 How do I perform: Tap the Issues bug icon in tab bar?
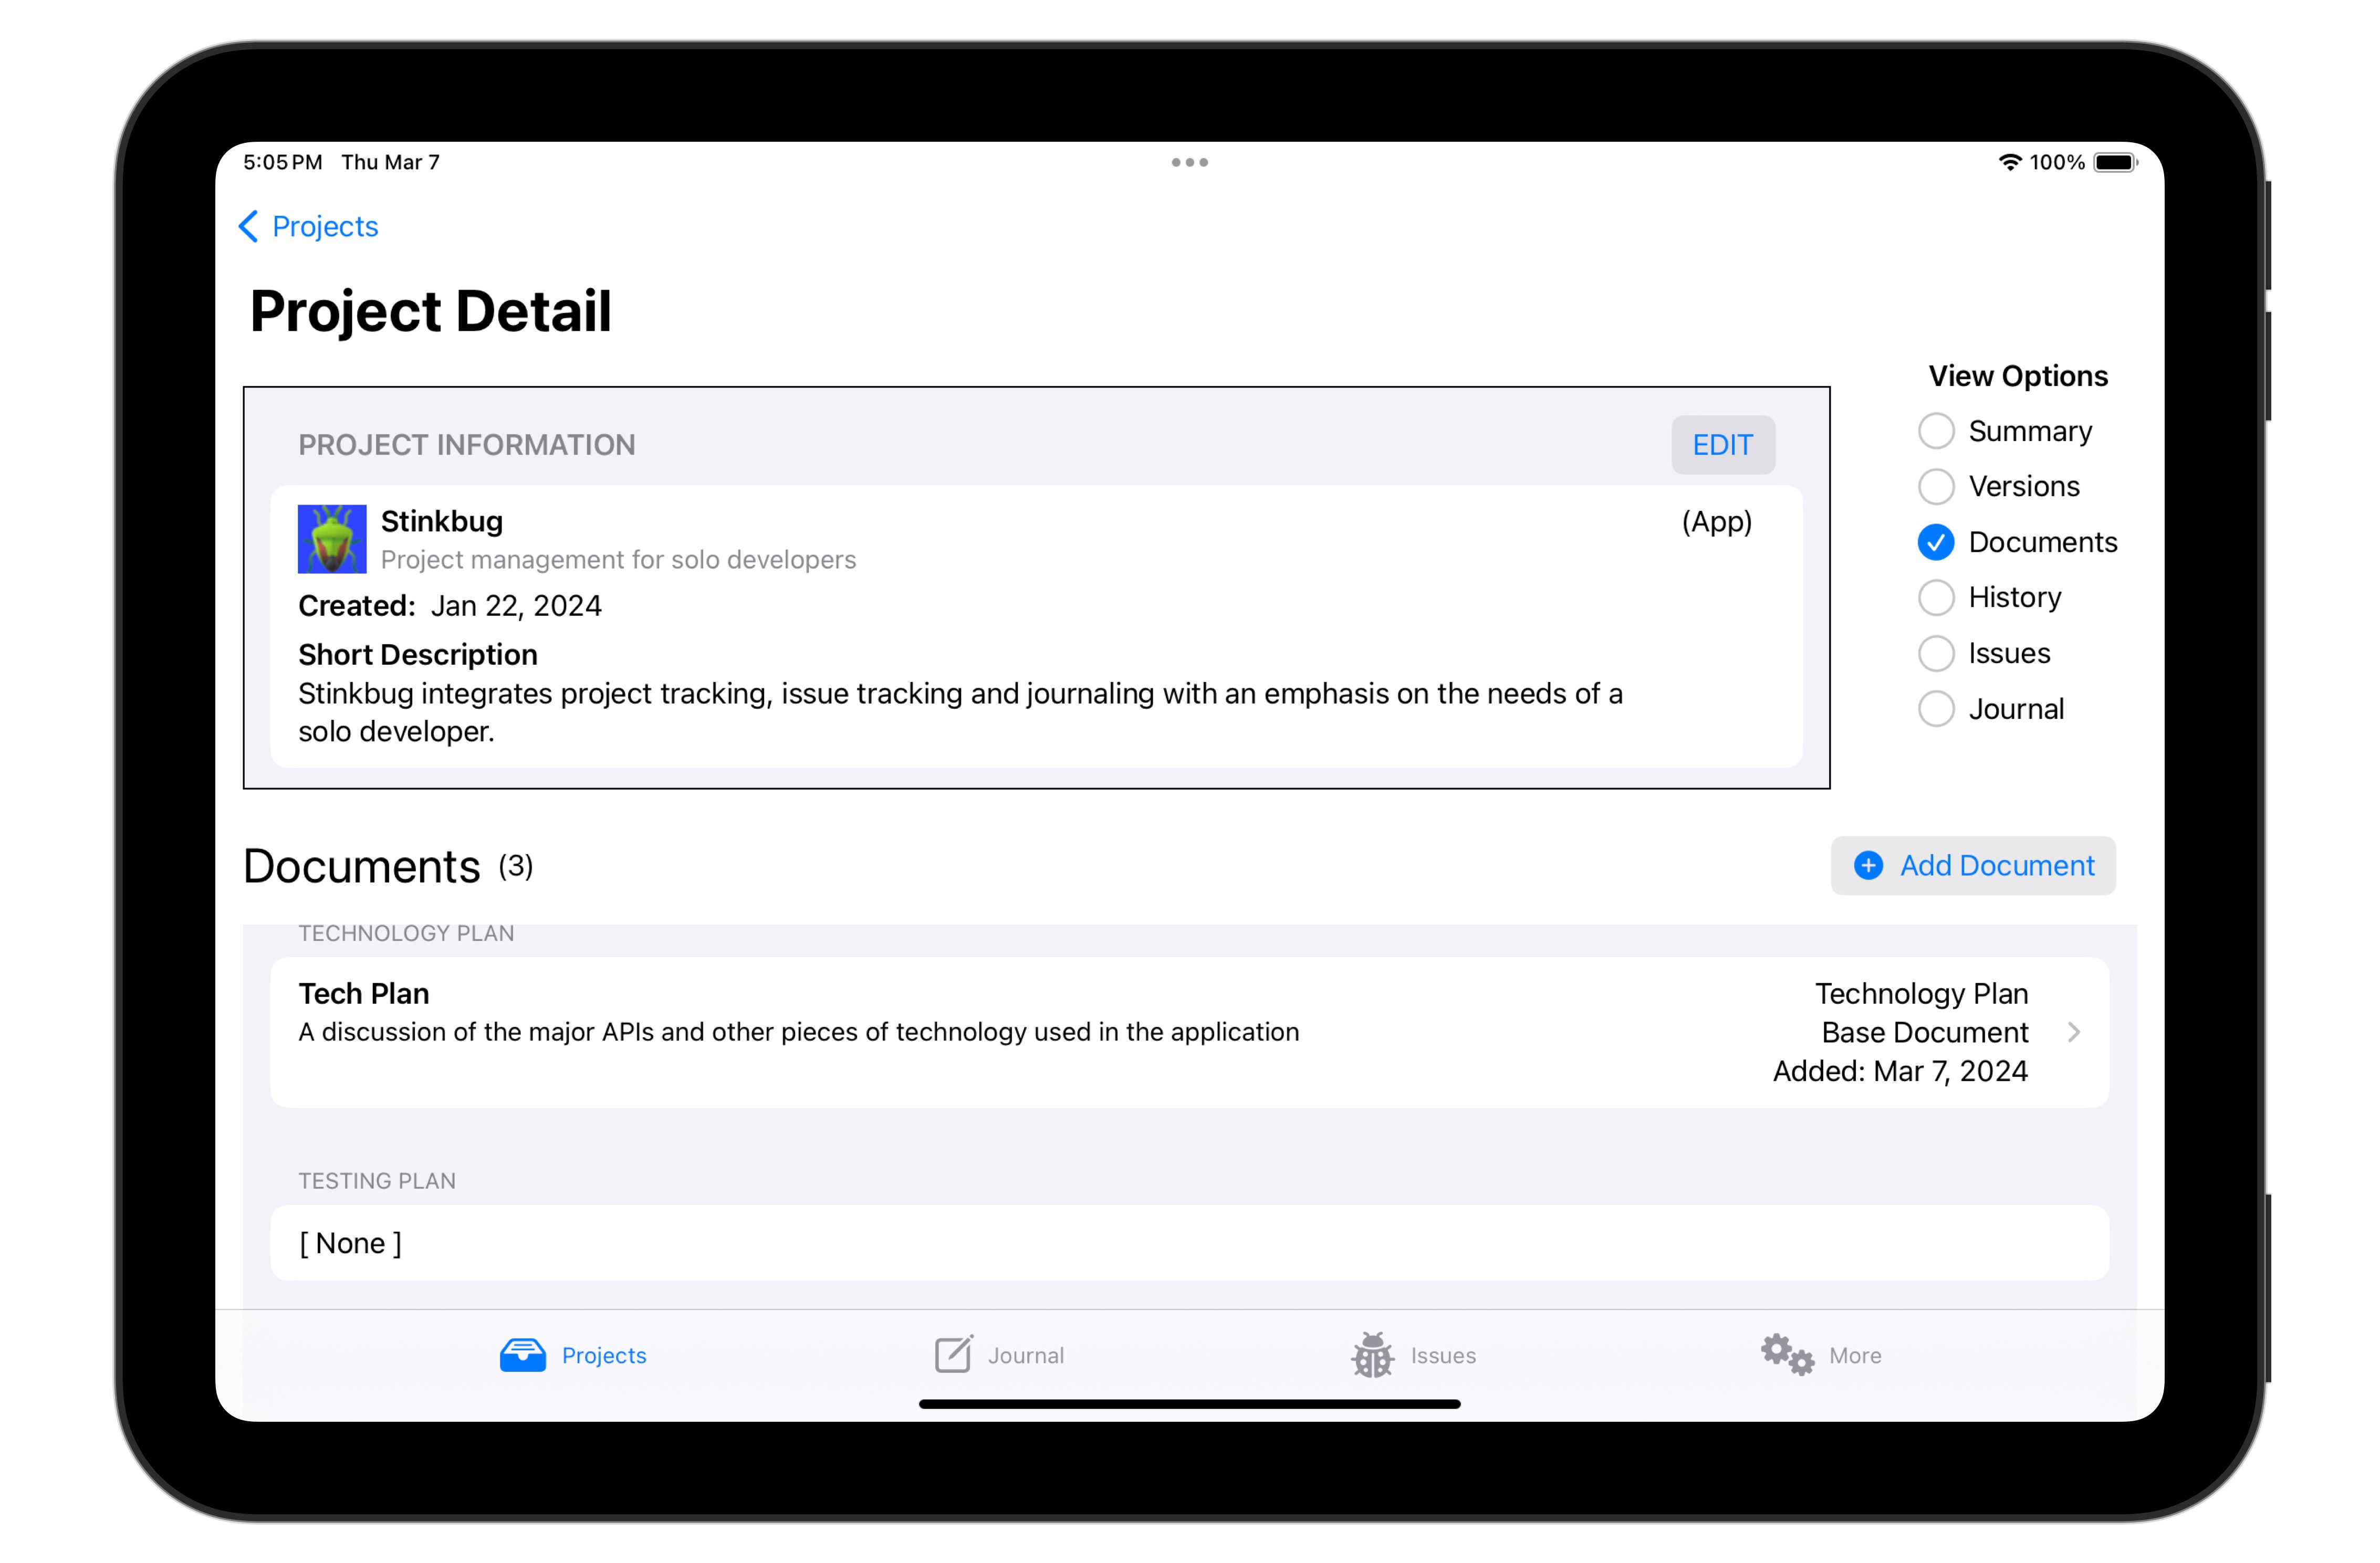point(1372,1355)
